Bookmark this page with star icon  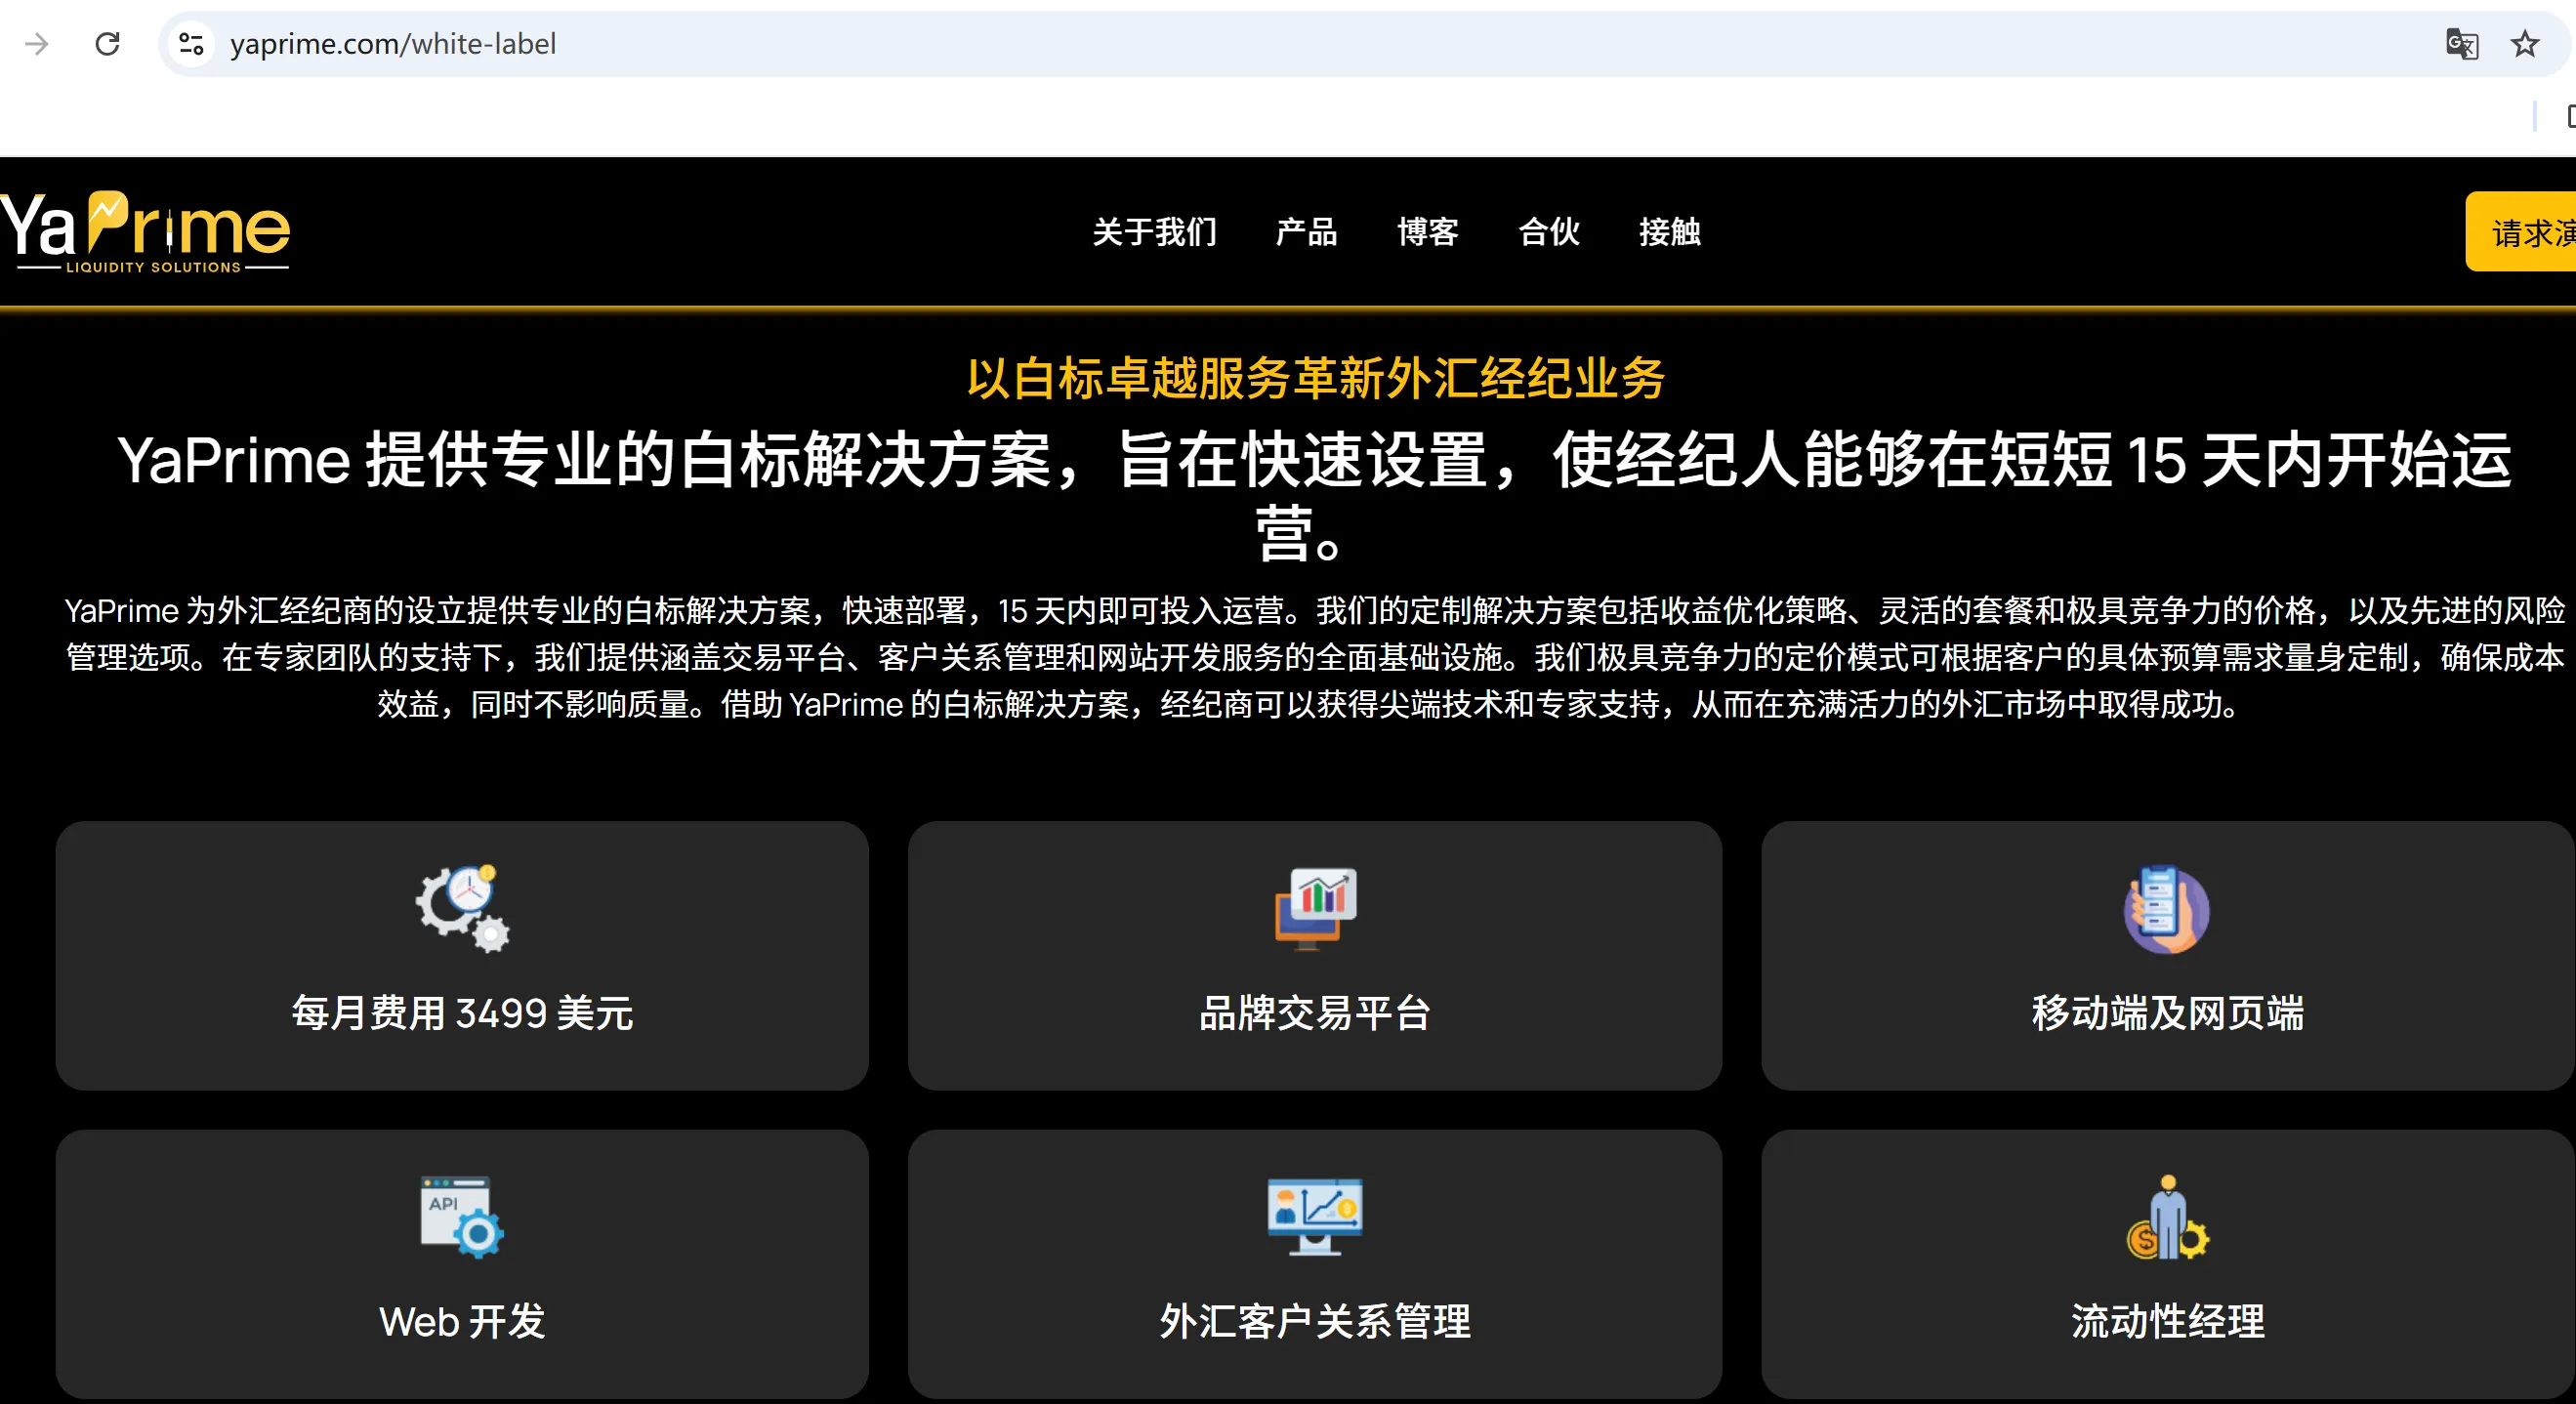2525,44
